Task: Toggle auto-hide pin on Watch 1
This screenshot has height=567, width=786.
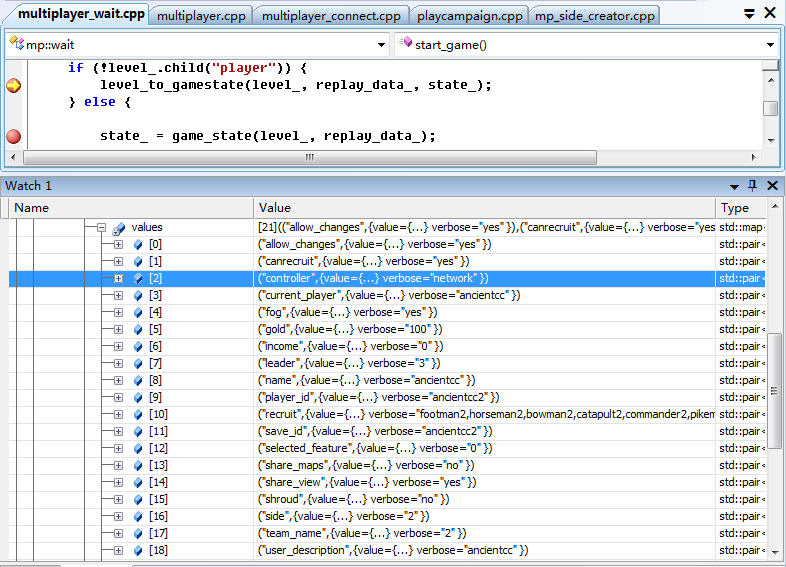Action: click(x=752, y=185)
